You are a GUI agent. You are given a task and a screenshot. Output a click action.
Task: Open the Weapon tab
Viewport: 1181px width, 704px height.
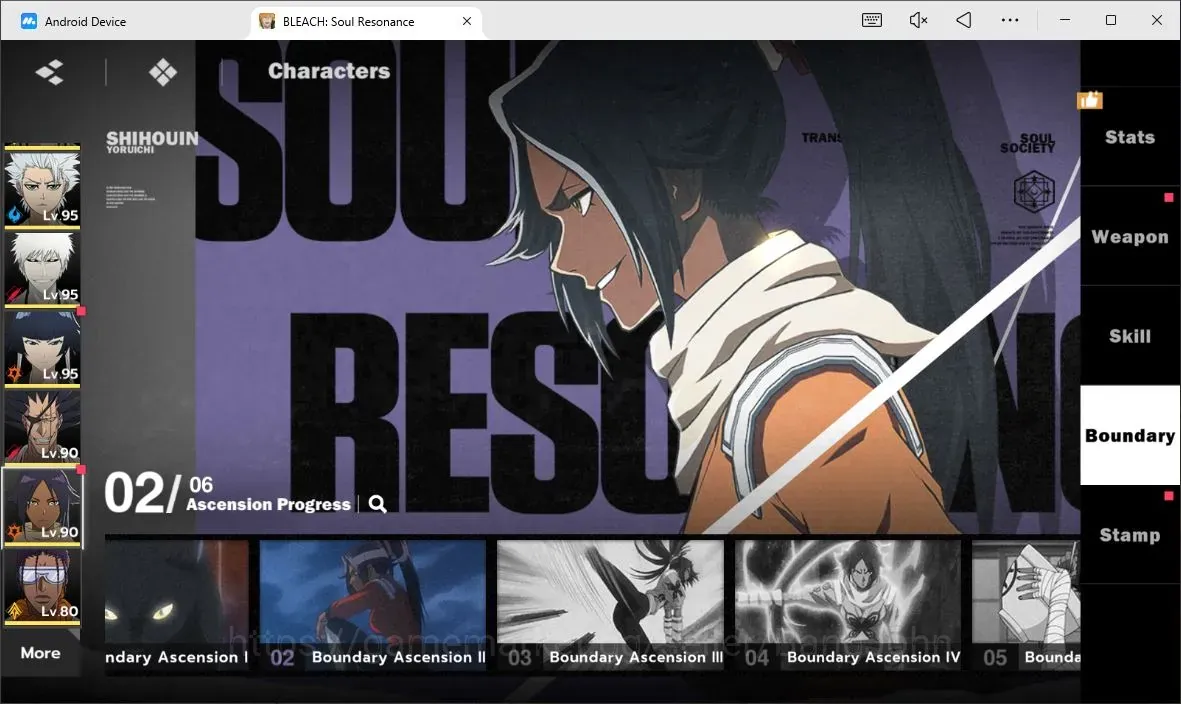pyautogui.click(x=1130, y=236)
